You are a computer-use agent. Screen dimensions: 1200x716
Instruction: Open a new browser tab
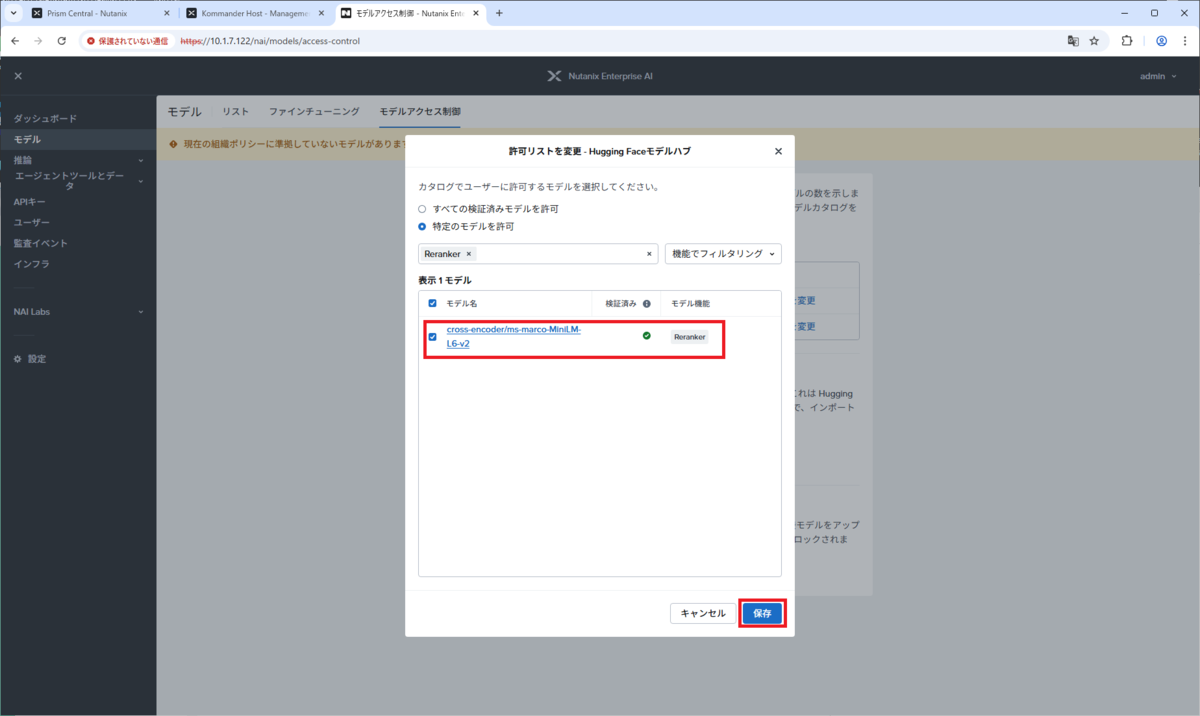coord(499,13)
